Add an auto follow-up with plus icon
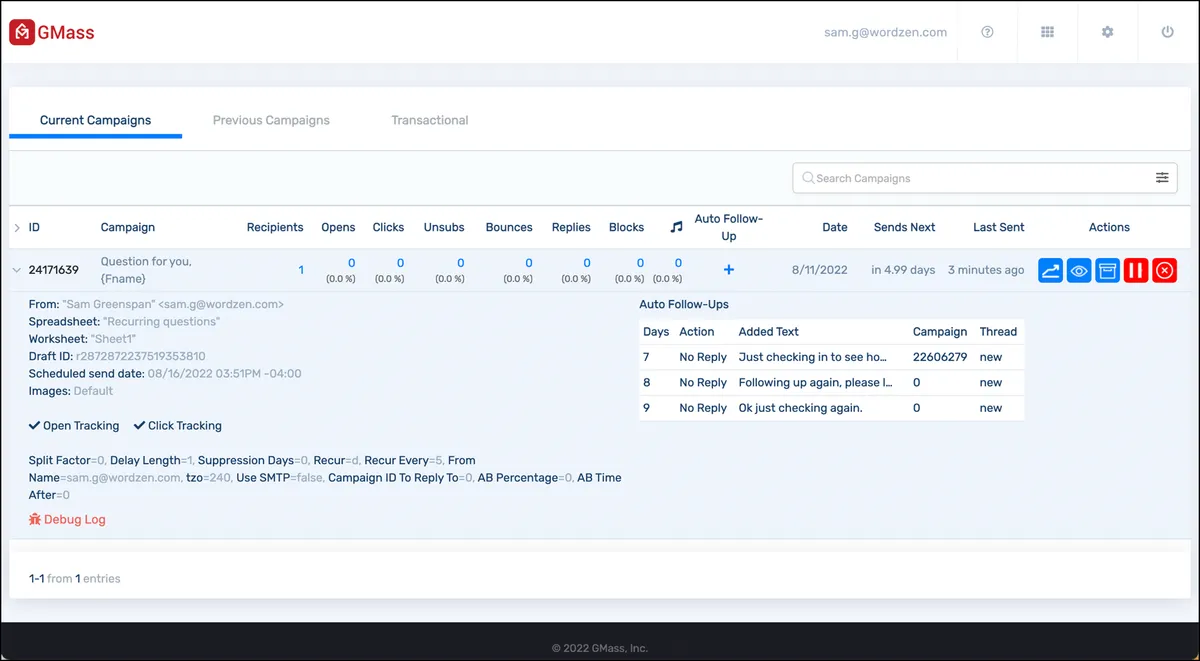Screen dimensions: 1200x661 point(729,270)
